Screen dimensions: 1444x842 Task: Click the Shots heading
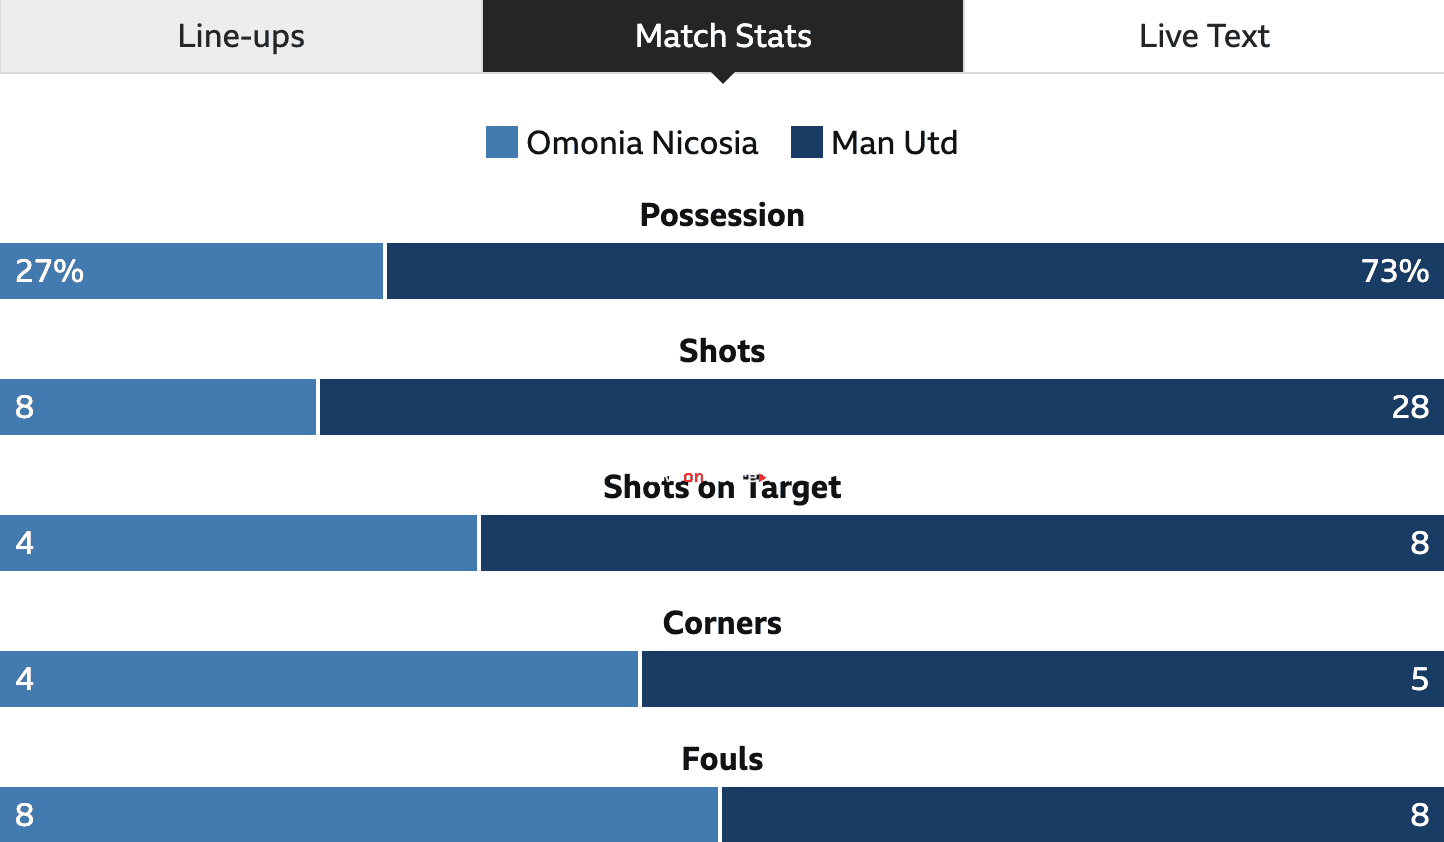pos(722,351)
